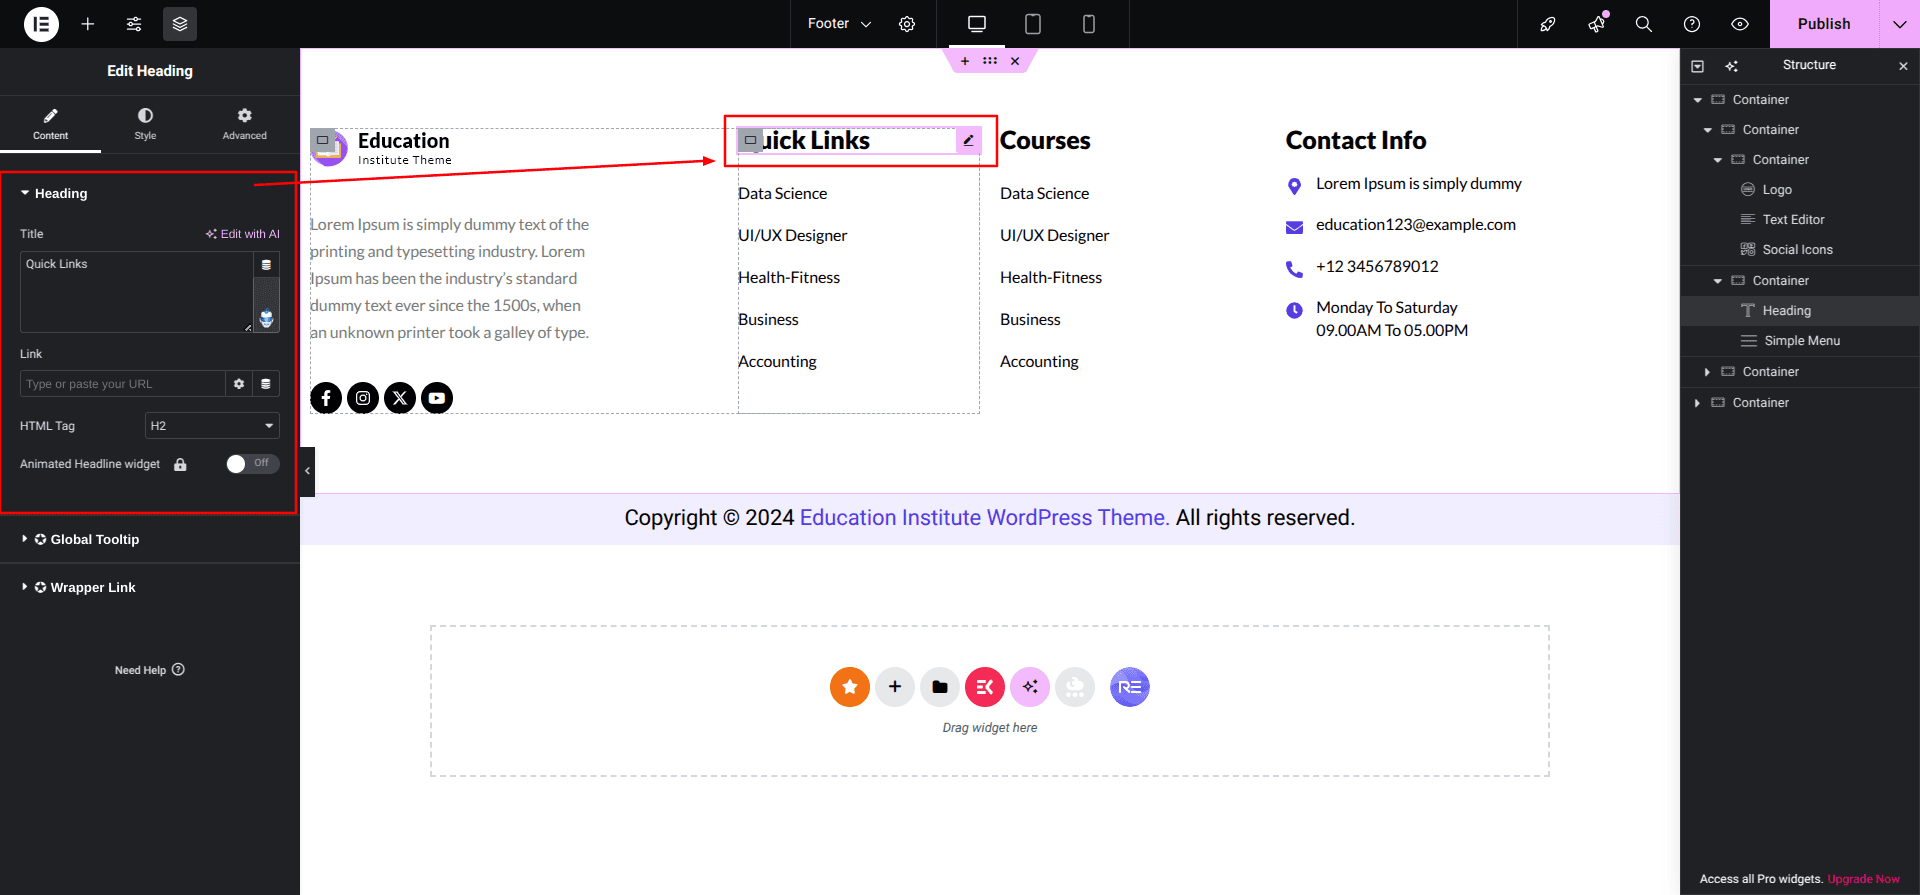Click the container drag handle dots
The image size is (1920, 895).
click(x=990, y=61)
